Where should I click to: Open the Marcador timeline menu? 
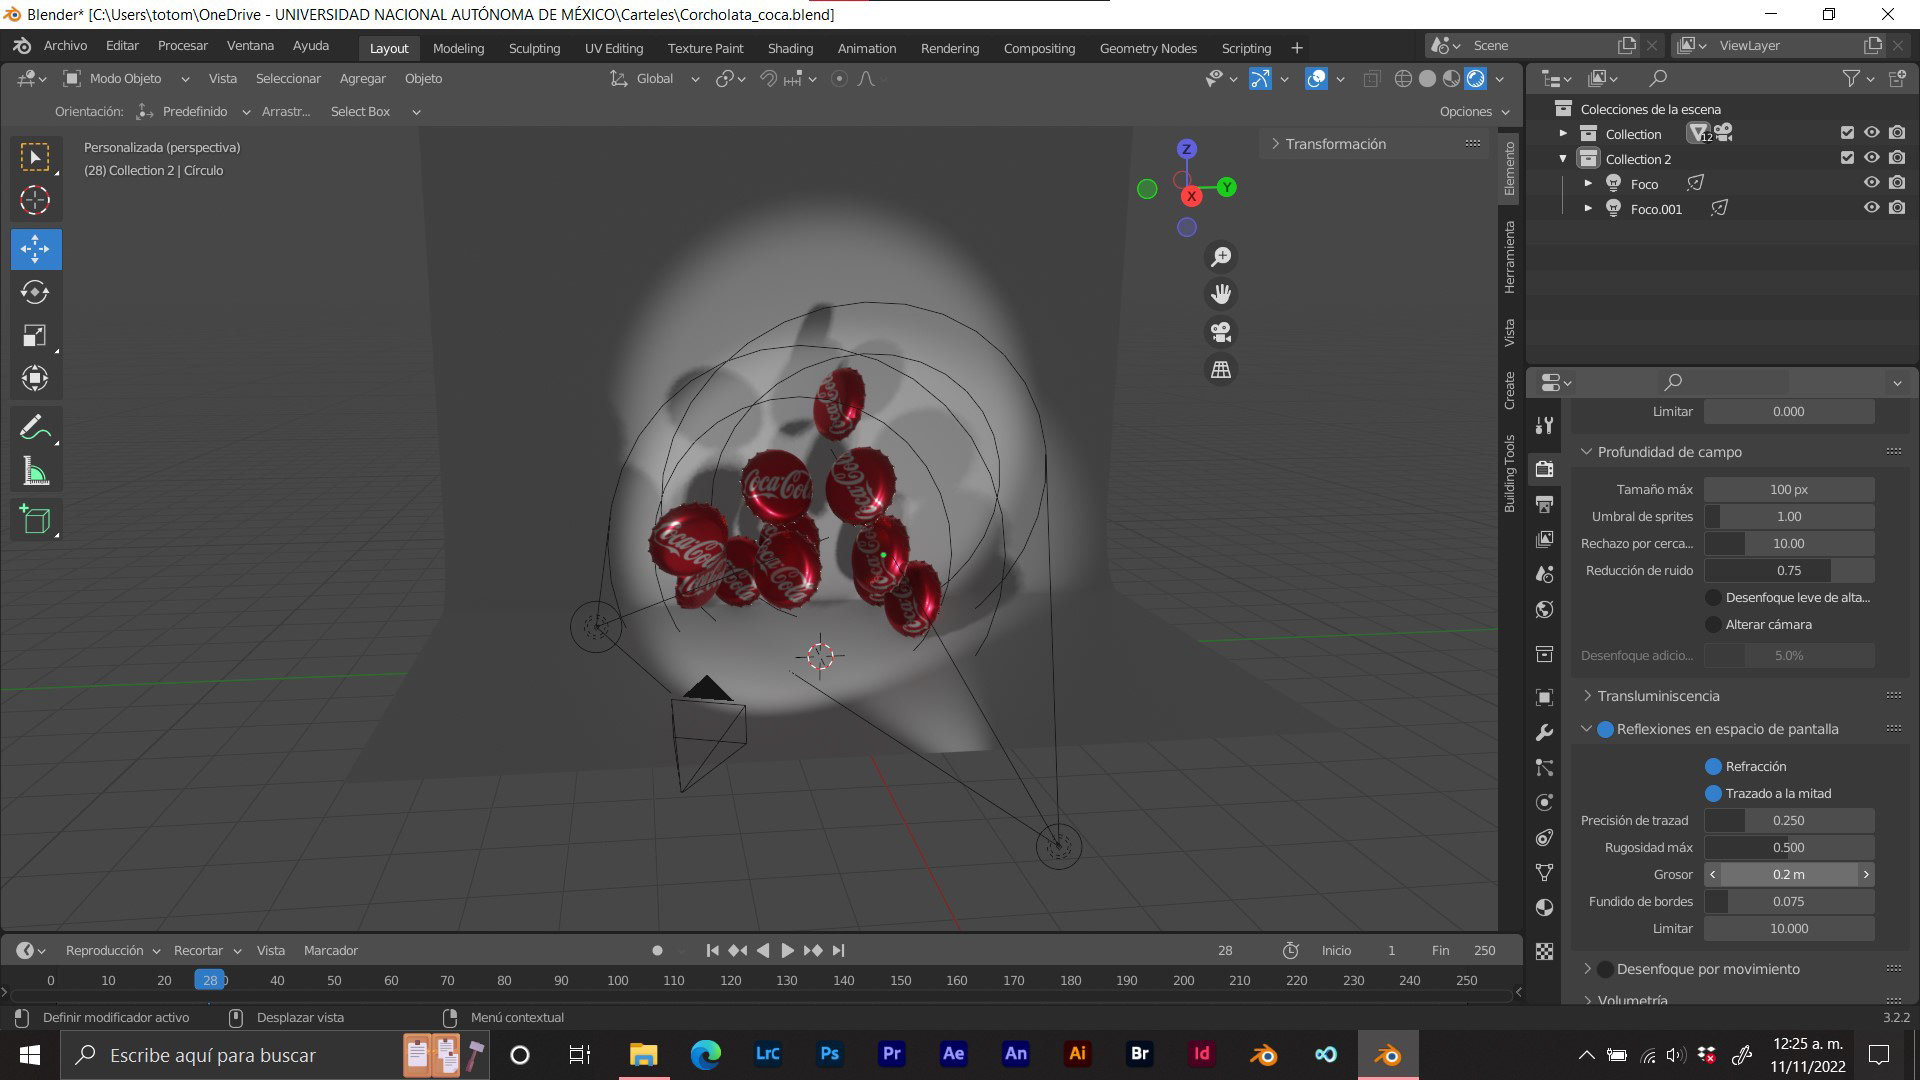[331, 950]
